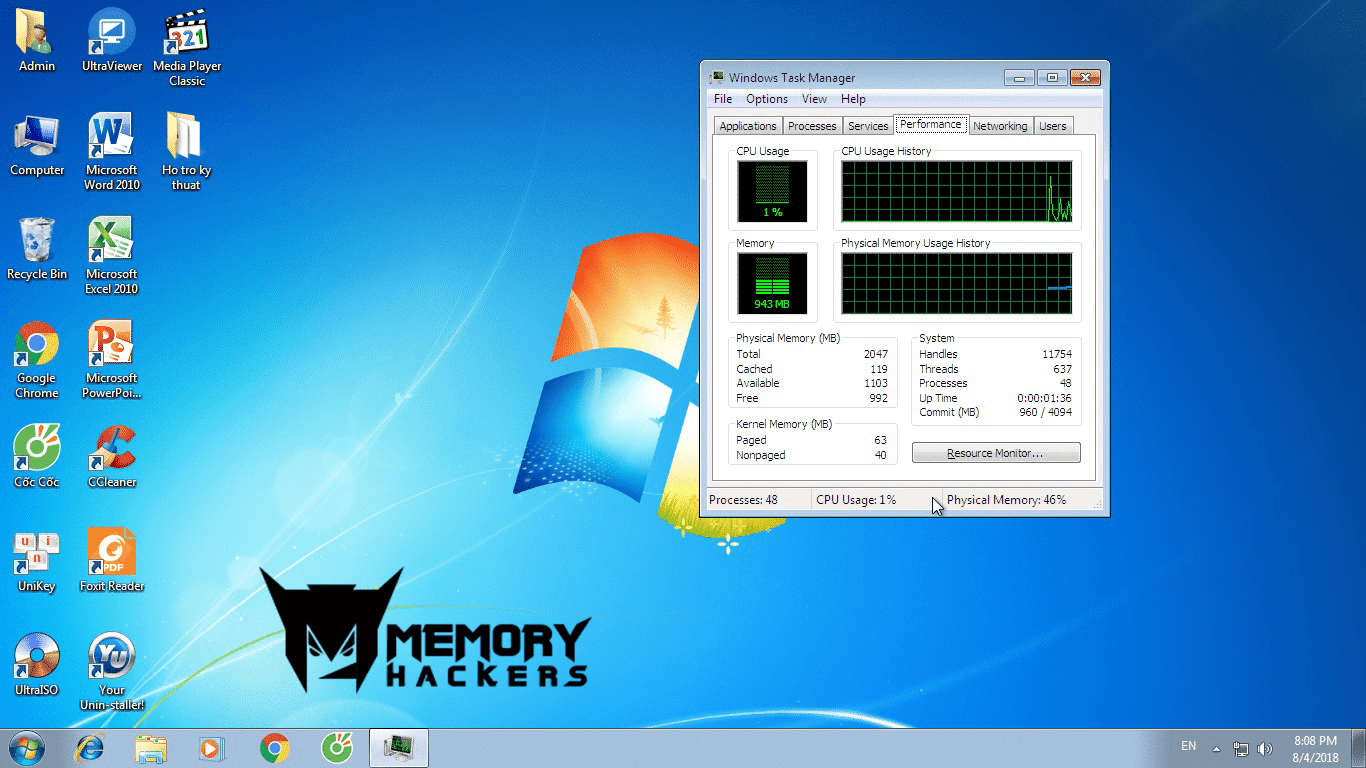Open Cốc Cốc from the taskbar

point(336,748)
